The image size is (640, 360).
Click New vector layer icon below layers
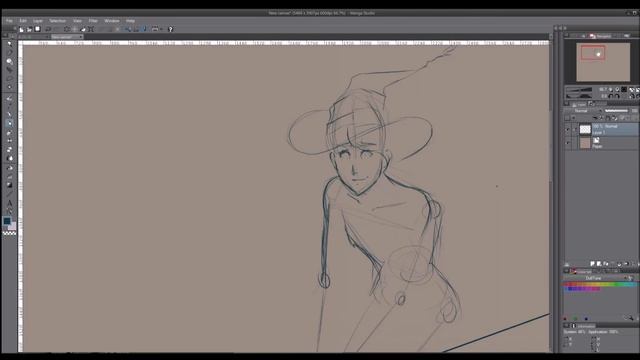click(599, 264)
